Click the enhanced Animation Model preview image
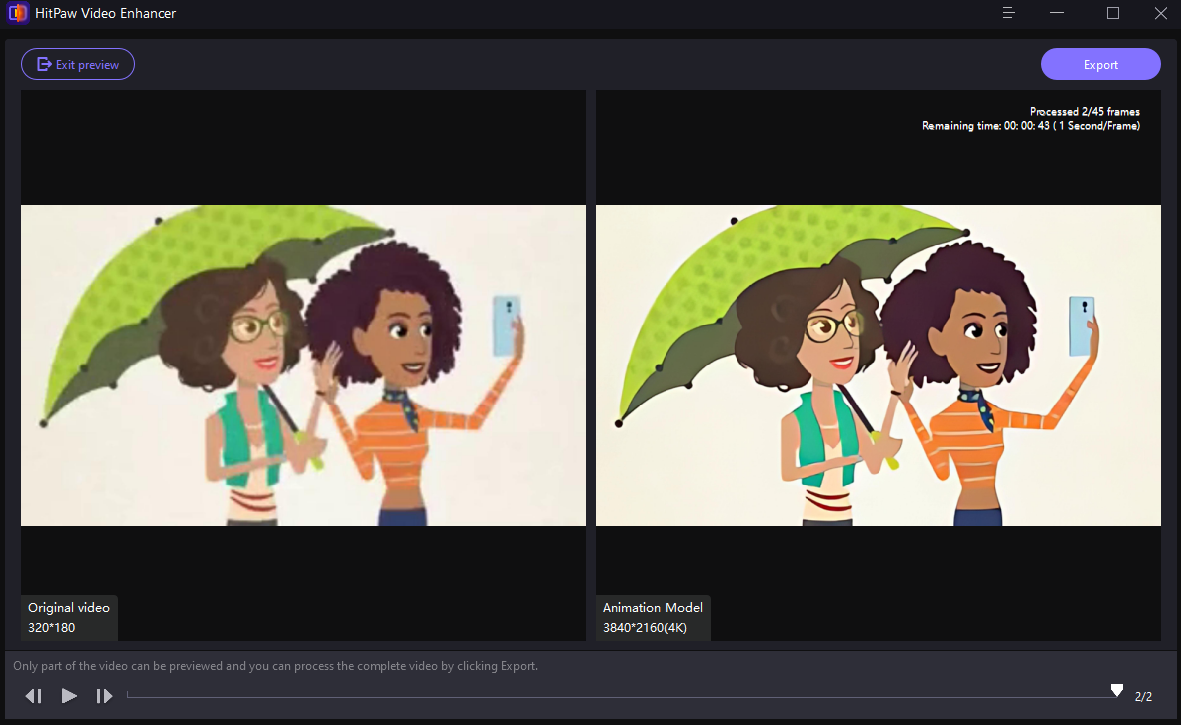The height and width of the screenshot is (725, 1181). (878, 365)
